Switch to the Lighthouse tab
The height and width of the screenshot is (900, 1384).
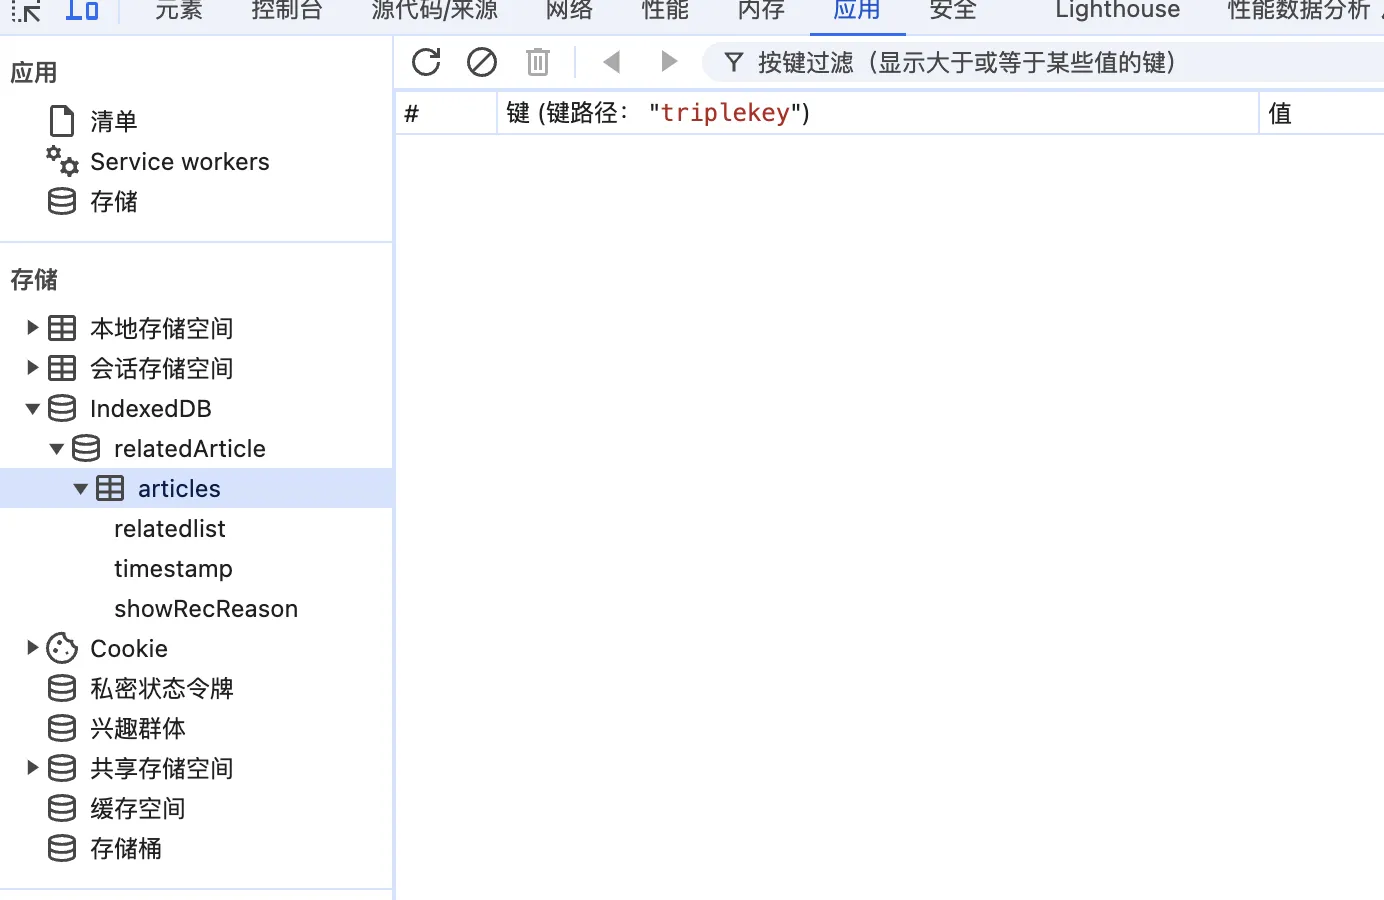pos(1117,10)
